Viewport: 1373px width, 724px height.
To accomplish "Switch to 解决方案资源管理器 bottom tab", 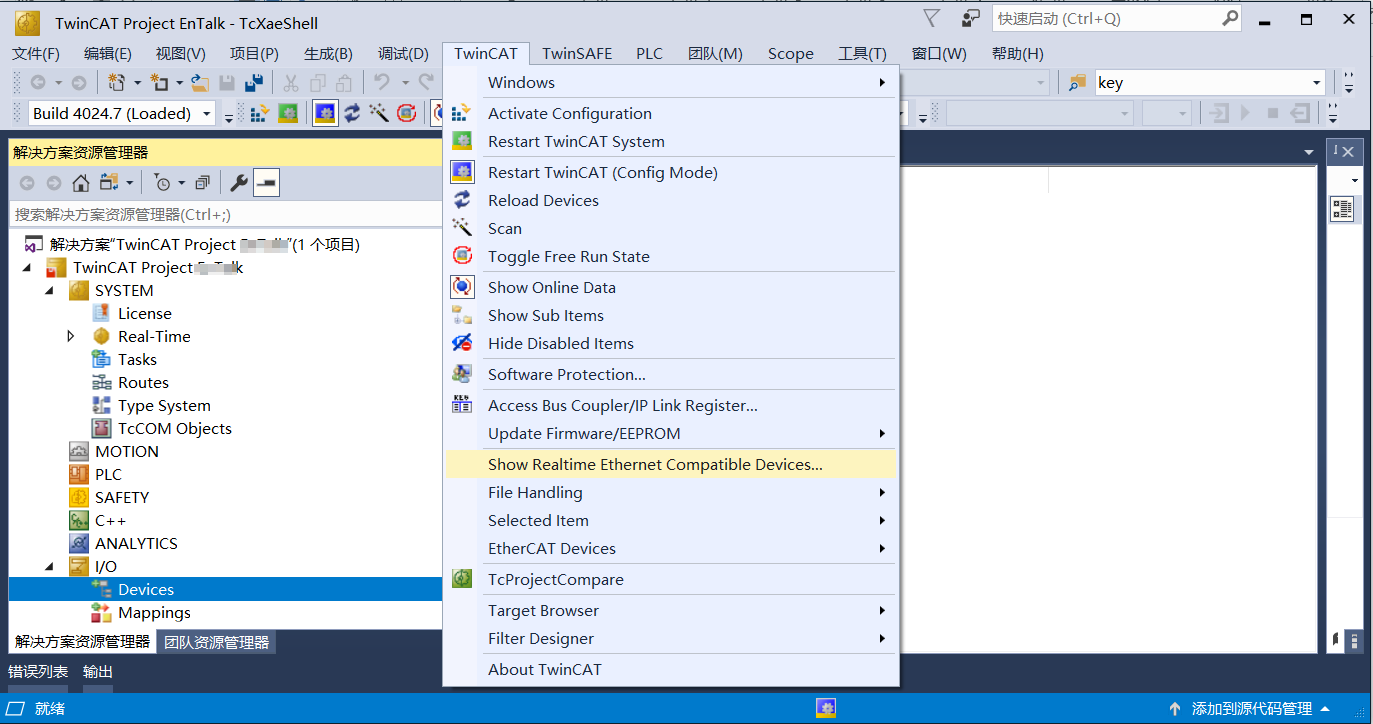I will [x=82, y=642].
